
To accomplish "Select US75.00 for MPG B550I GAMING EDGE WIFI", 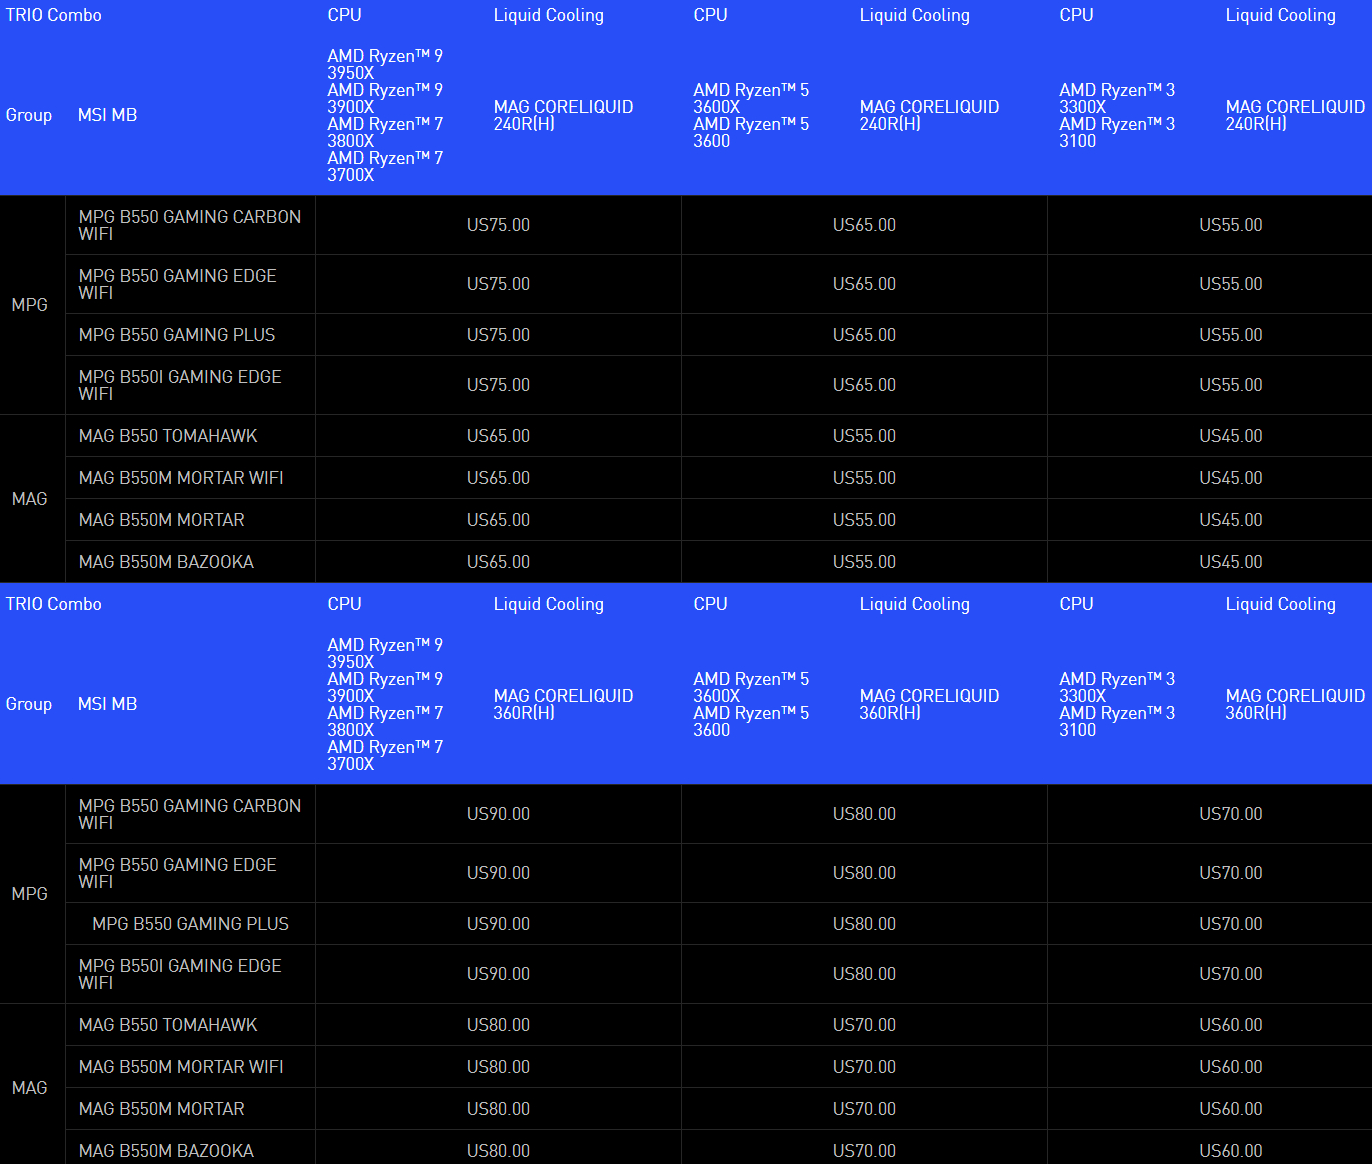I will 498,385.
